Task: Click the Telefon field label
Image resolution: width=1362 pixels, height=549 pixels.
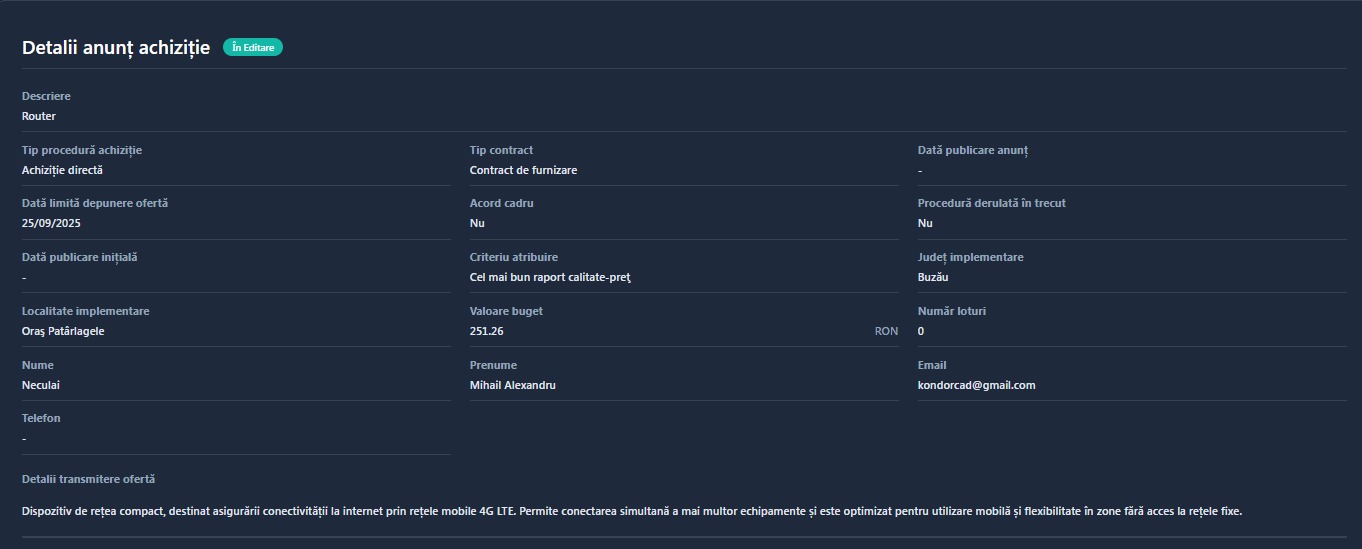Action: [x=41, y=418]
